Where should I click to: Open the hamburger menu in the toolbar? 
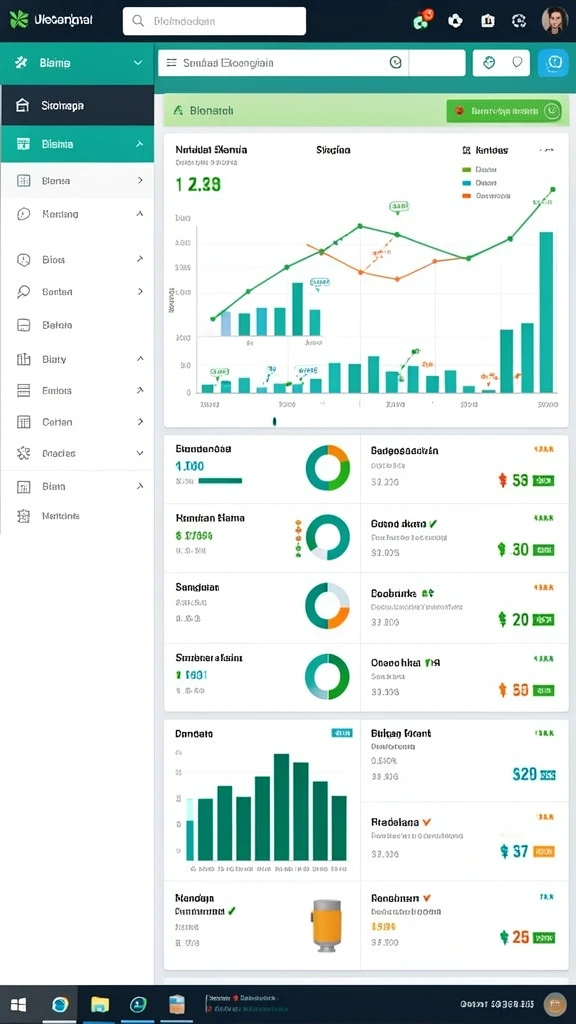tap(172, 63)
